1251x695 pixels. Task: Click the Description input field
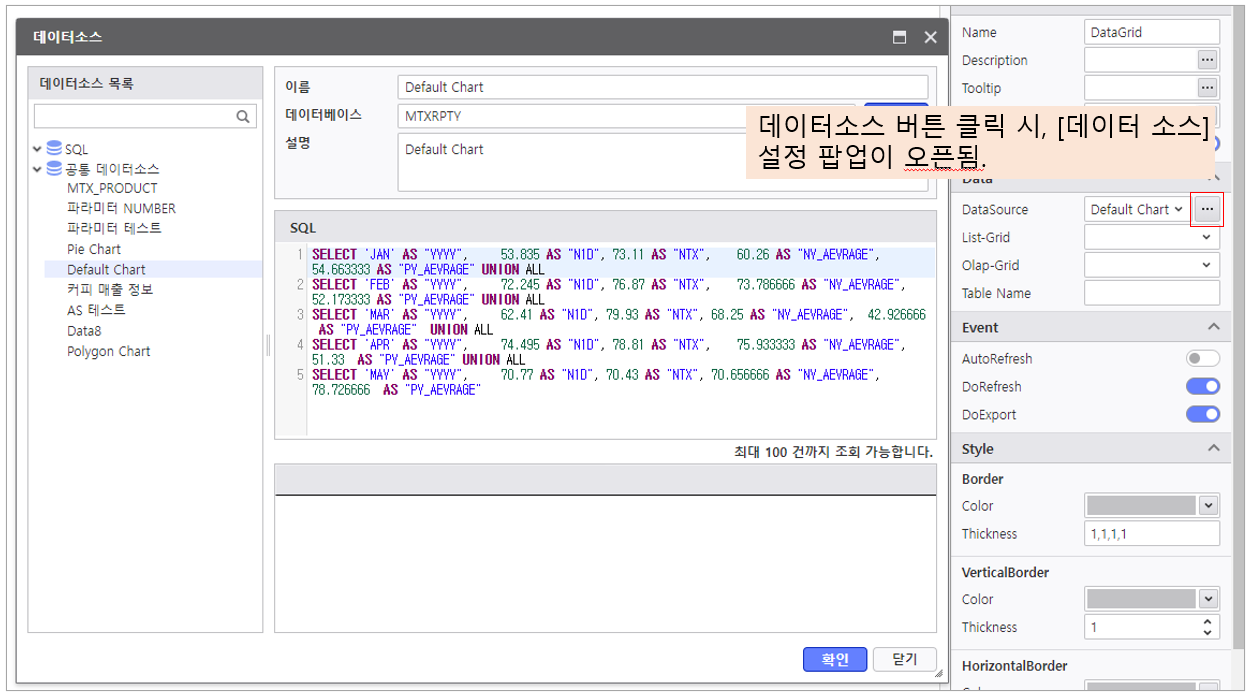coord(1140,60)
